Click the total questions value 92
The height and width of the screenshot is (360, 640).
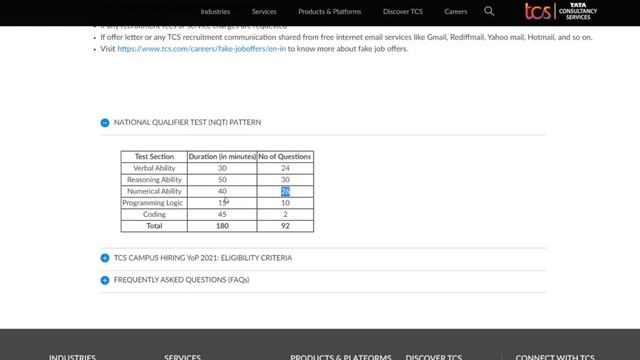285,226
